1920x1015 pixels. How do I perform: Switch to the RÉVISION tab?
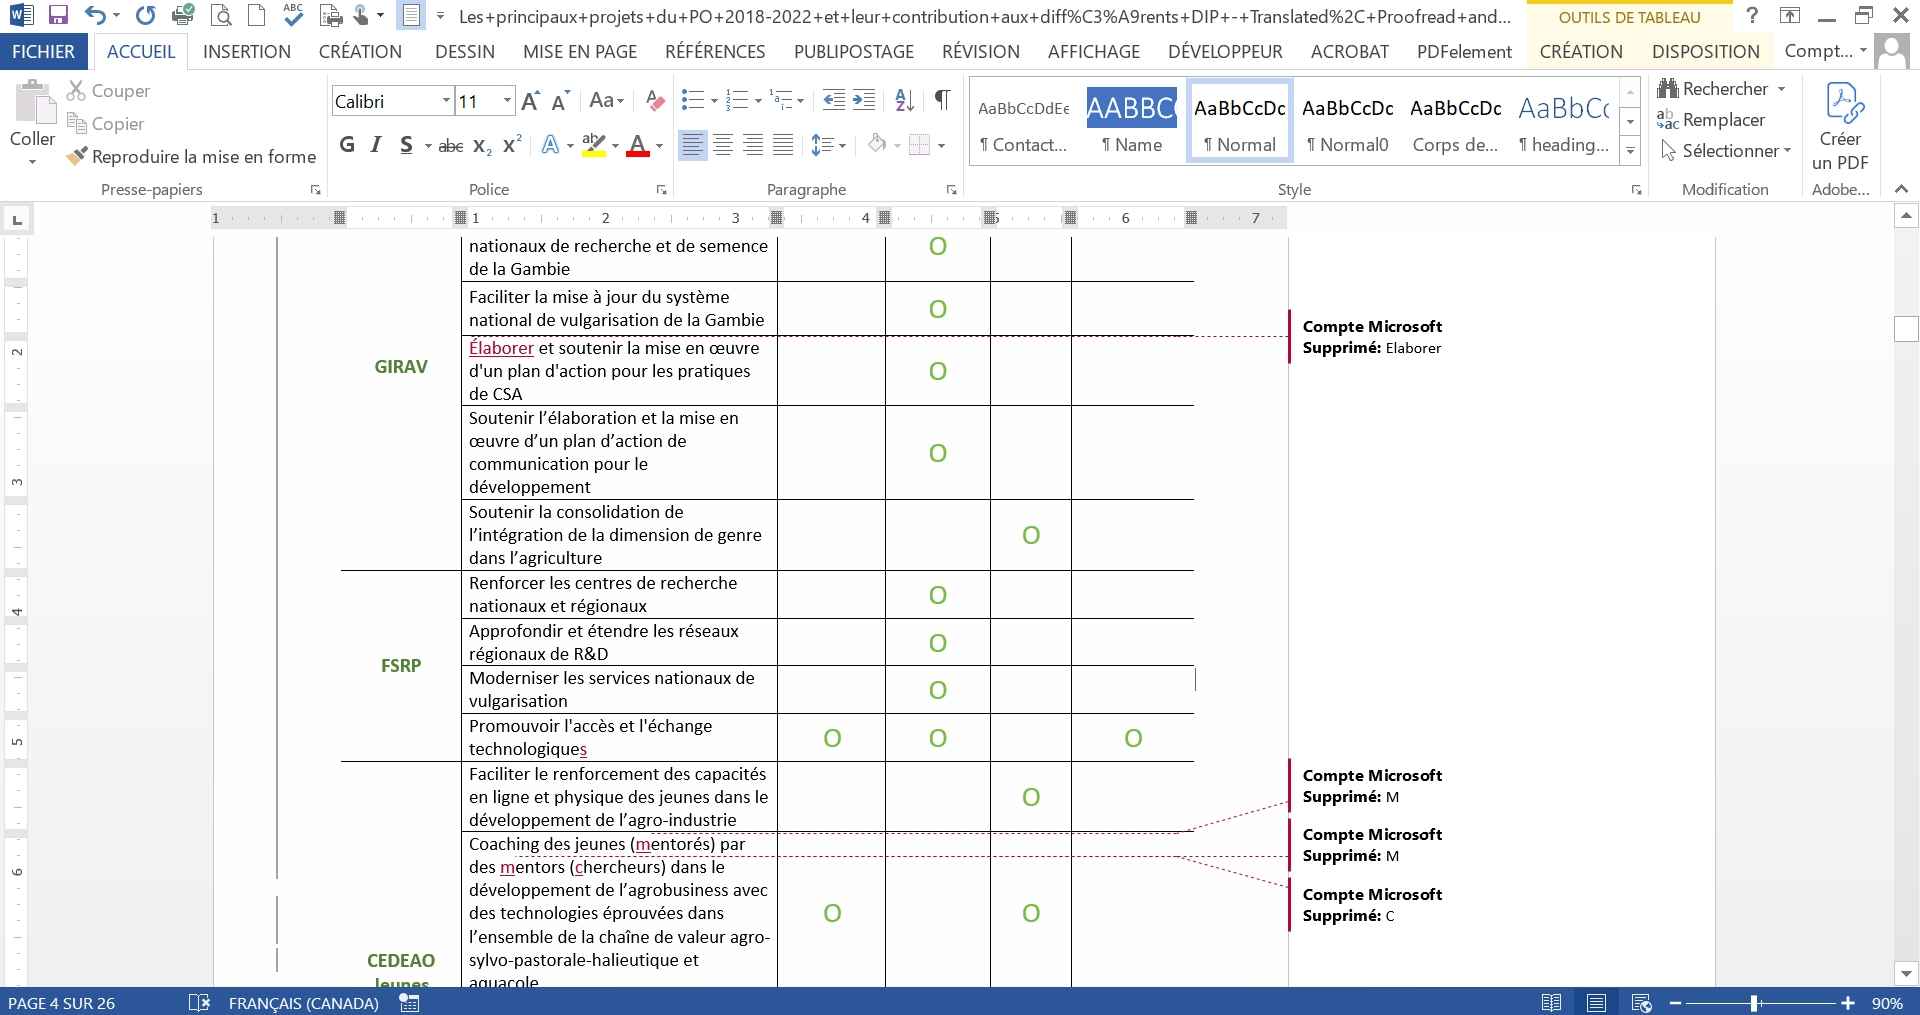click(x=981, y=52)
